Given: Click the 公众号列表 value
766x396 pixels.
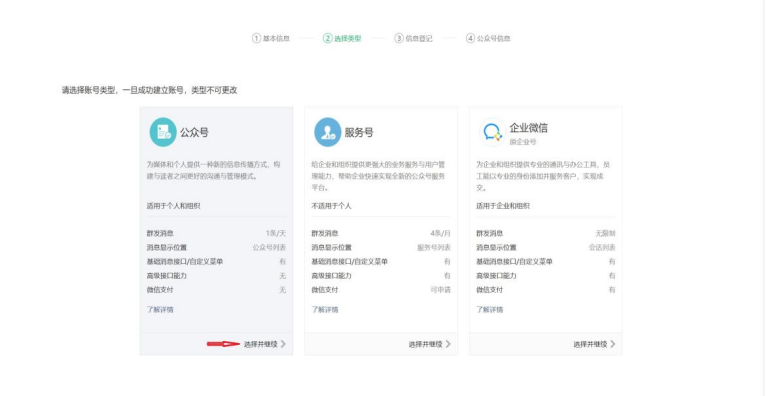Looking at the screenshot, I should 270,248.
